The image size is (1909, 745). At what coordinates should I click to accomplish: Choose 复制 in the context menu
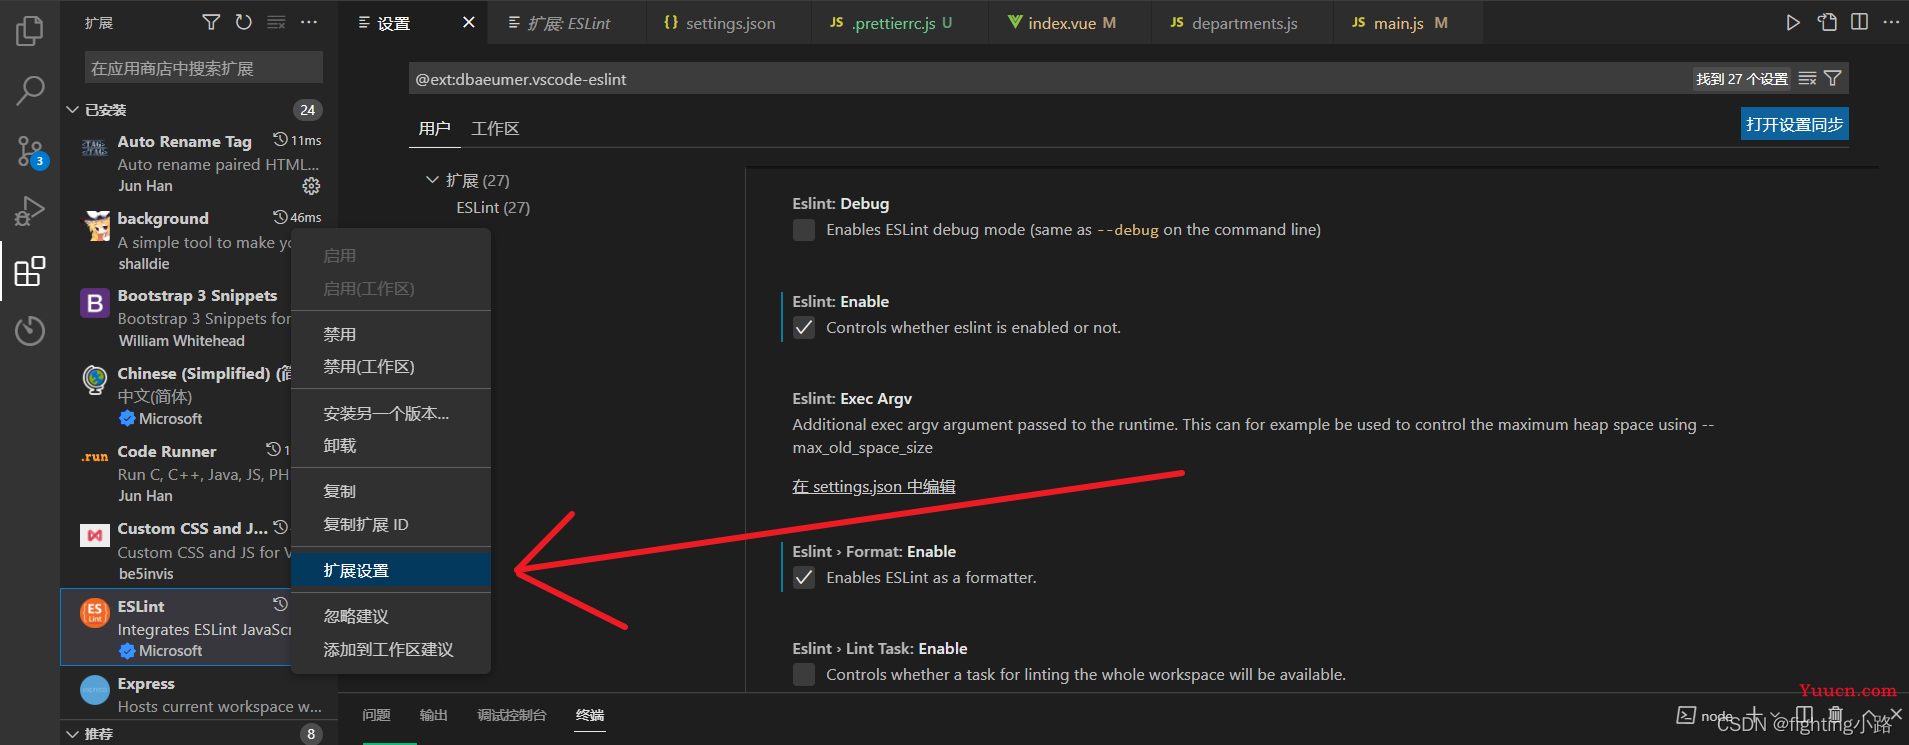pos(391,492)
